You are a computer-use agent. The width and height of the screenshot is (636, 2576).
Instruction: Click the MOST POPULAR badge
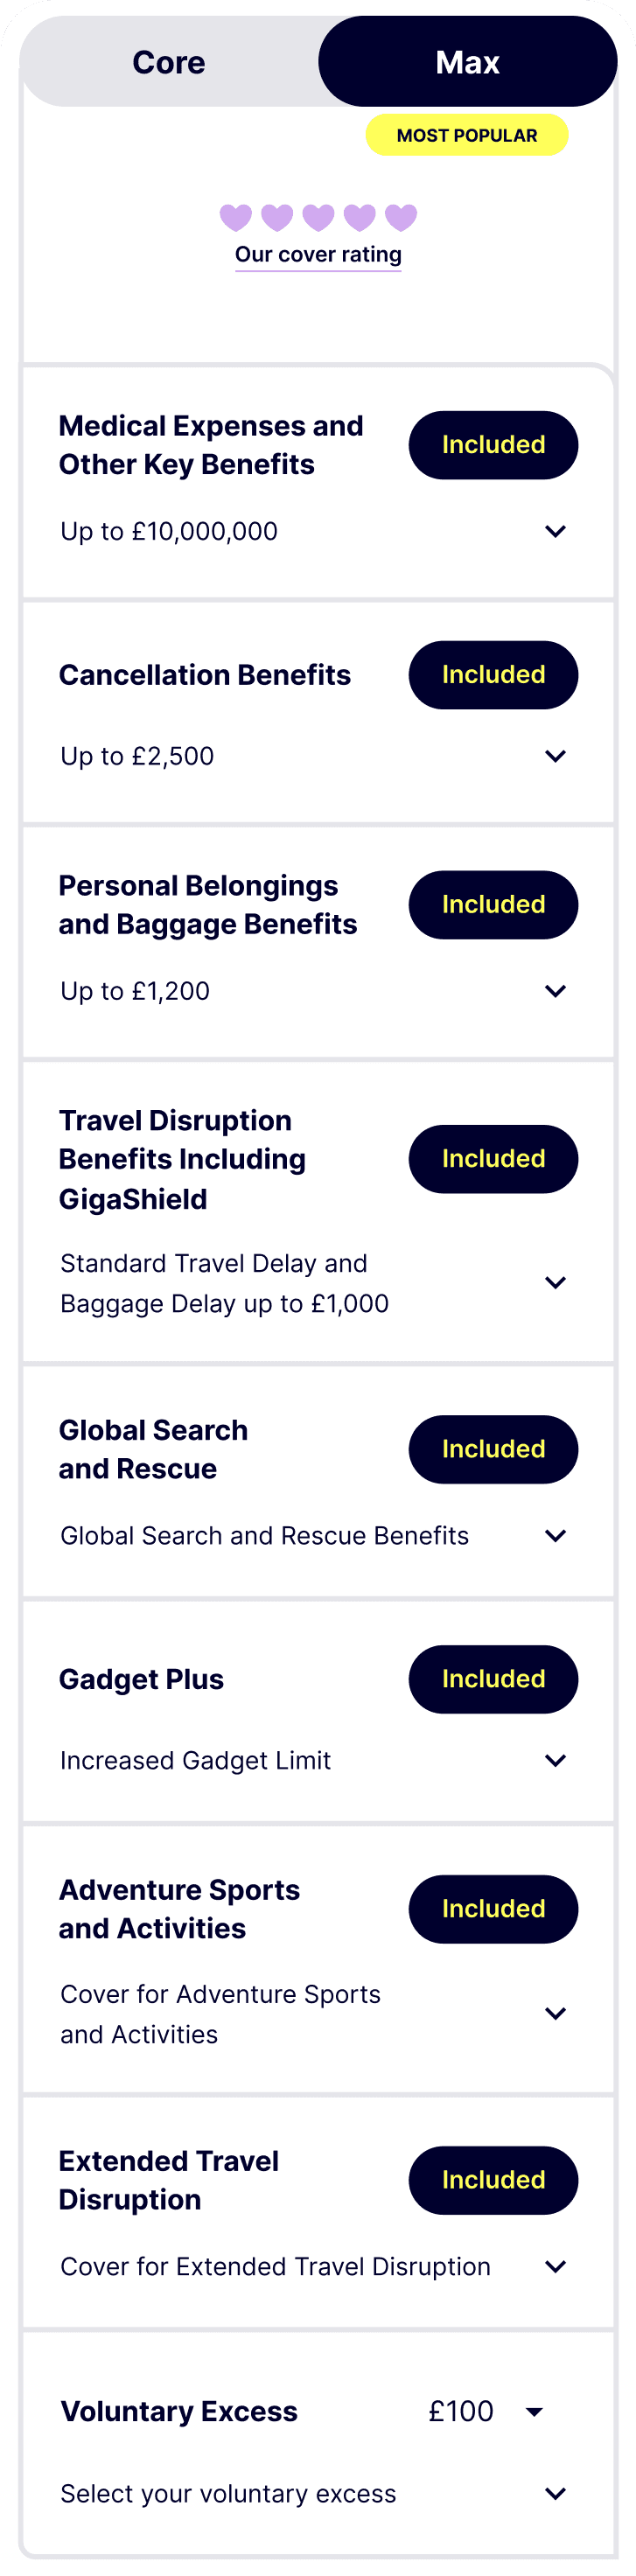point(467,134)
